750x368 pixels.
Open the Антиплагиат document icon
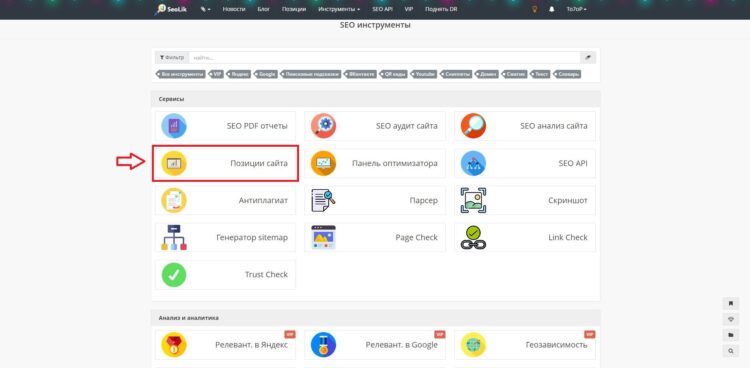click(x=174, y=201)
